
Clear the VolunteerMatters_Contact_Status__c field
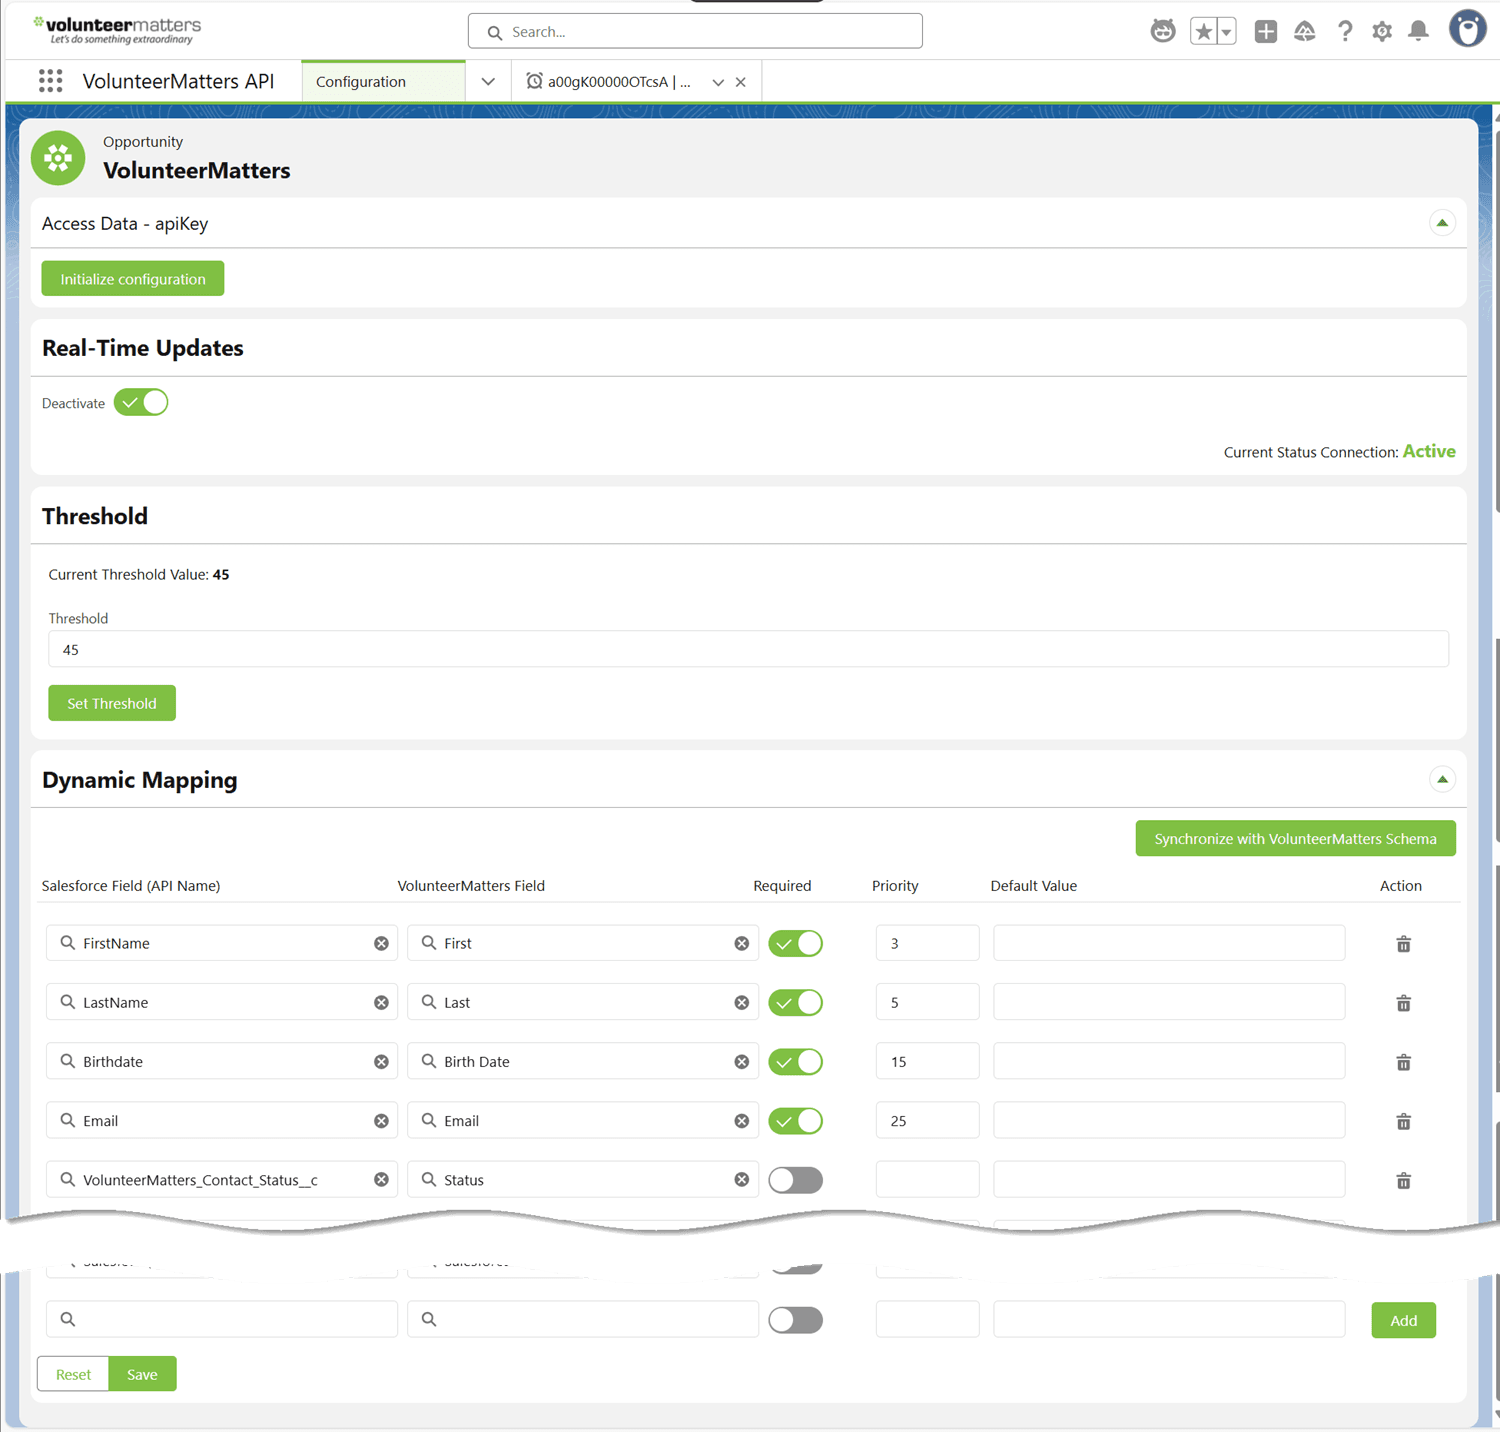381,1180
